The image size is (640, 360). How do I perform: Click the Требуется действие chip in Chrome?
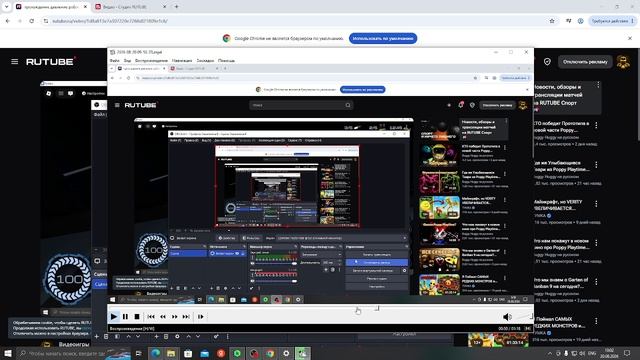pos(612,21)
